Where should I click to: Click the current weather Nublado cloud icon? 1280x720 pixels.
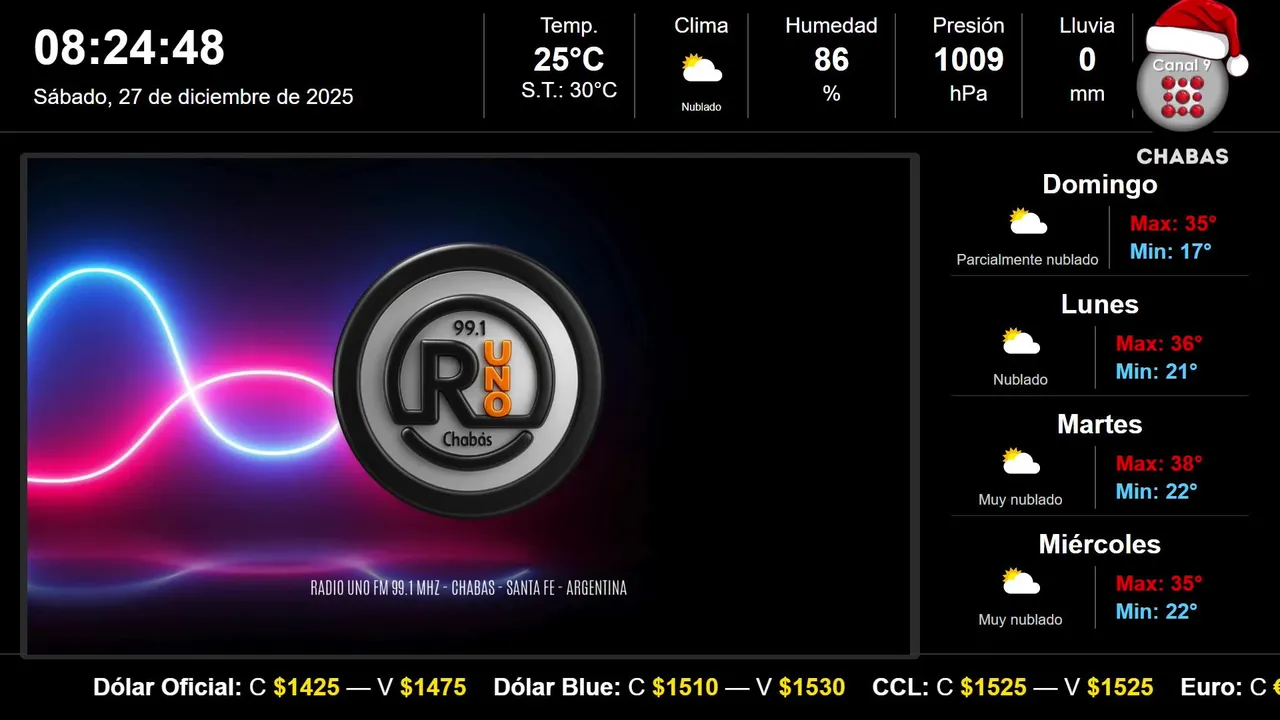701,69
